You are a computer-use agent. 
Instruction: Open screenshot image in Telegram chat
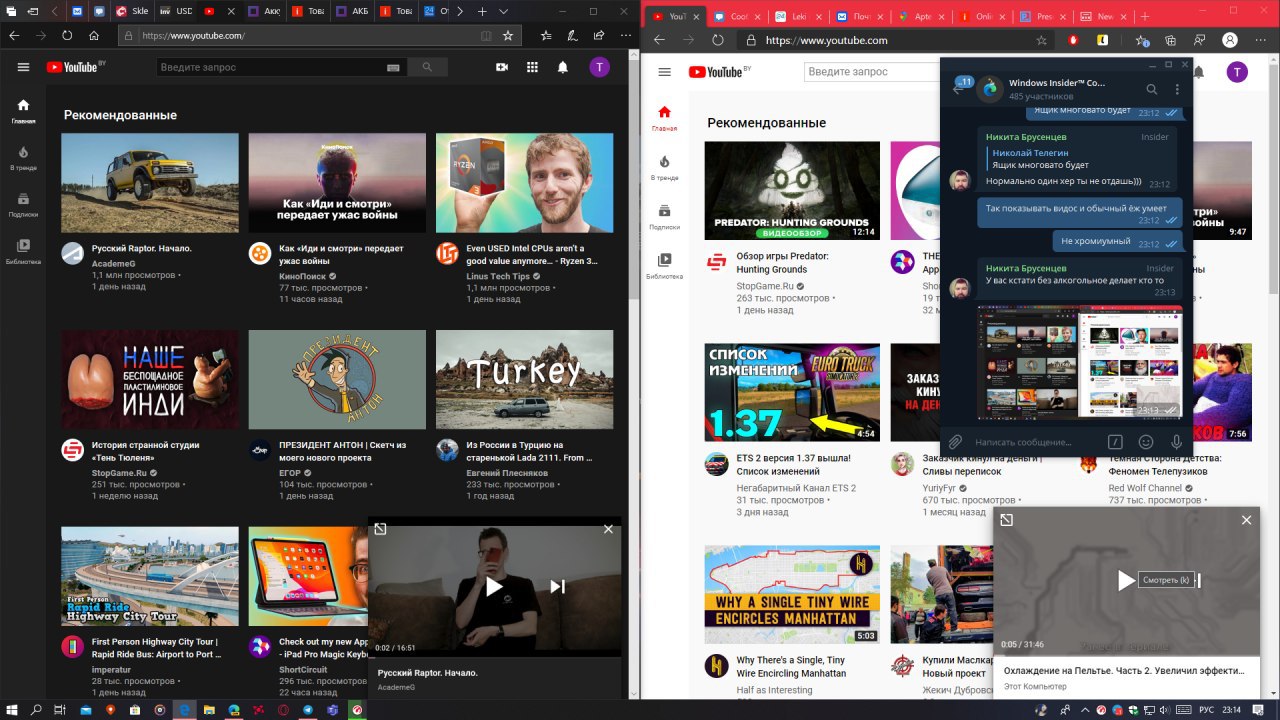[1080, 362]
